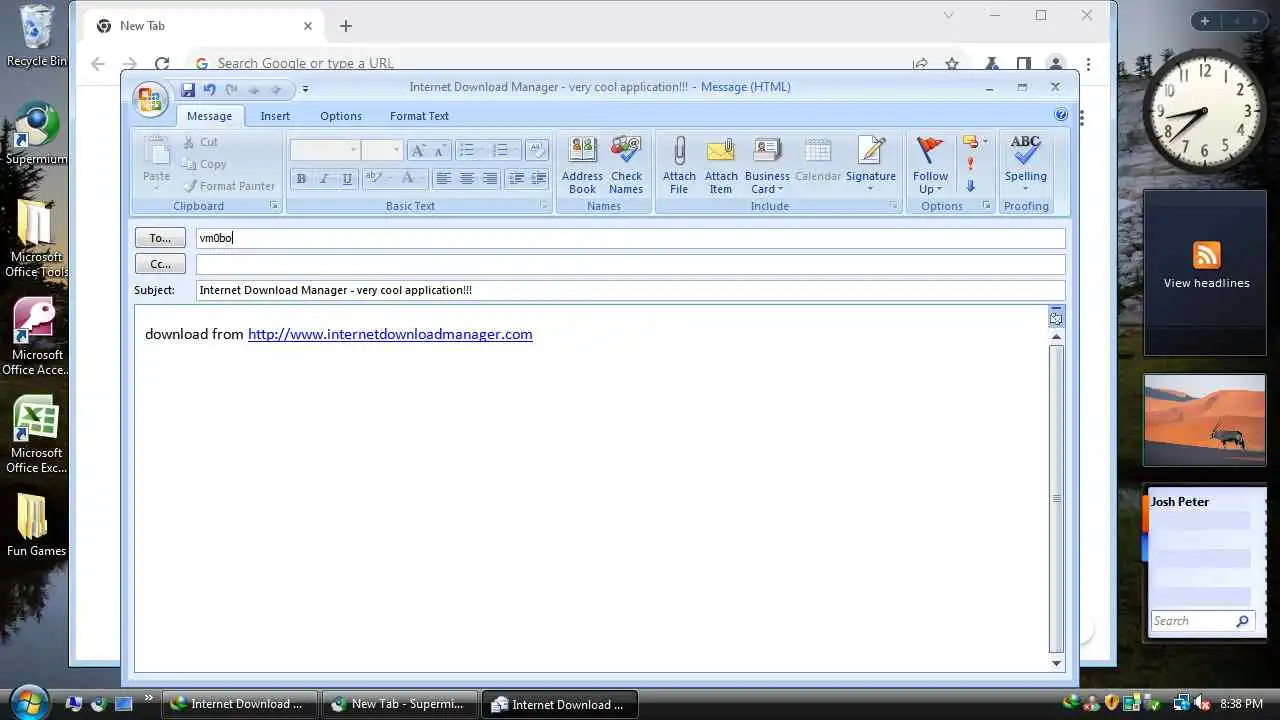Attach a file to the message

pos(679,166)
